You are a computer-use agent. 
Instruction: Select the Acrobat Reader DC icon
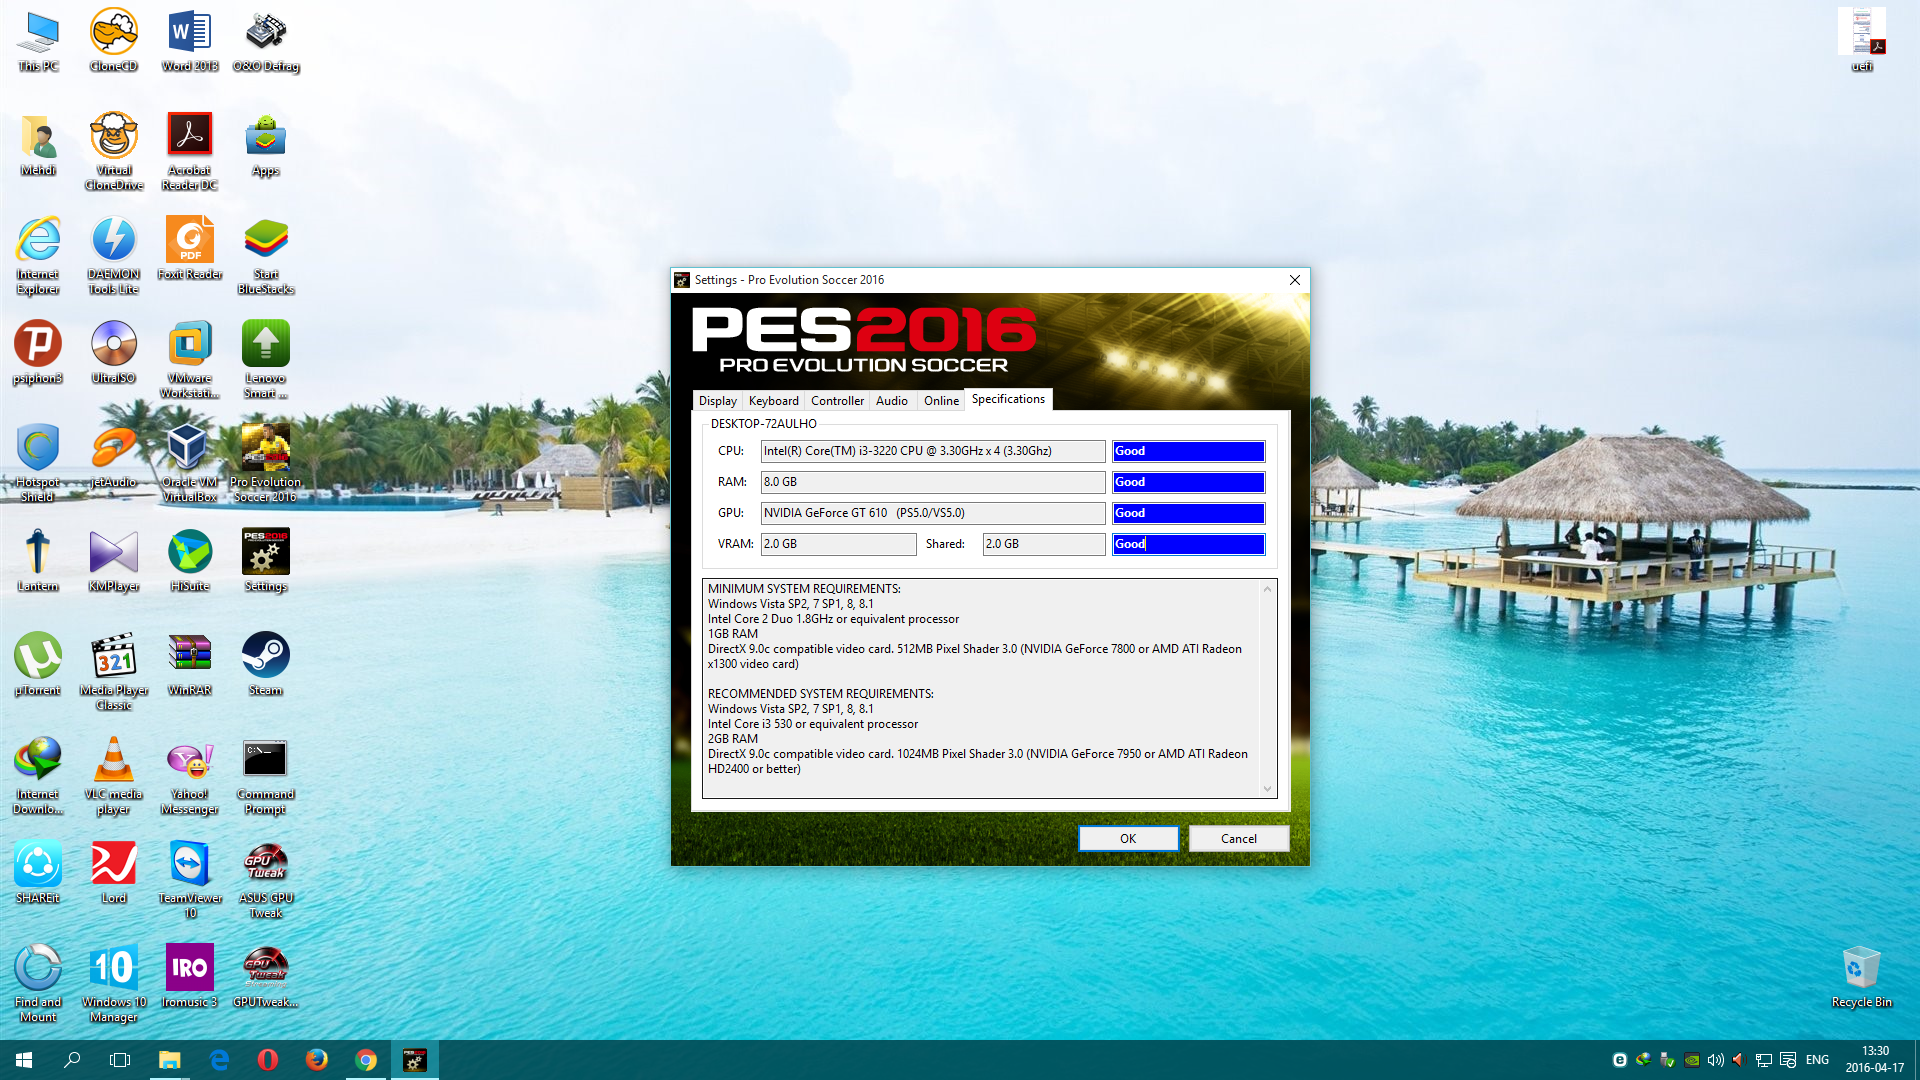pos(190,151)
